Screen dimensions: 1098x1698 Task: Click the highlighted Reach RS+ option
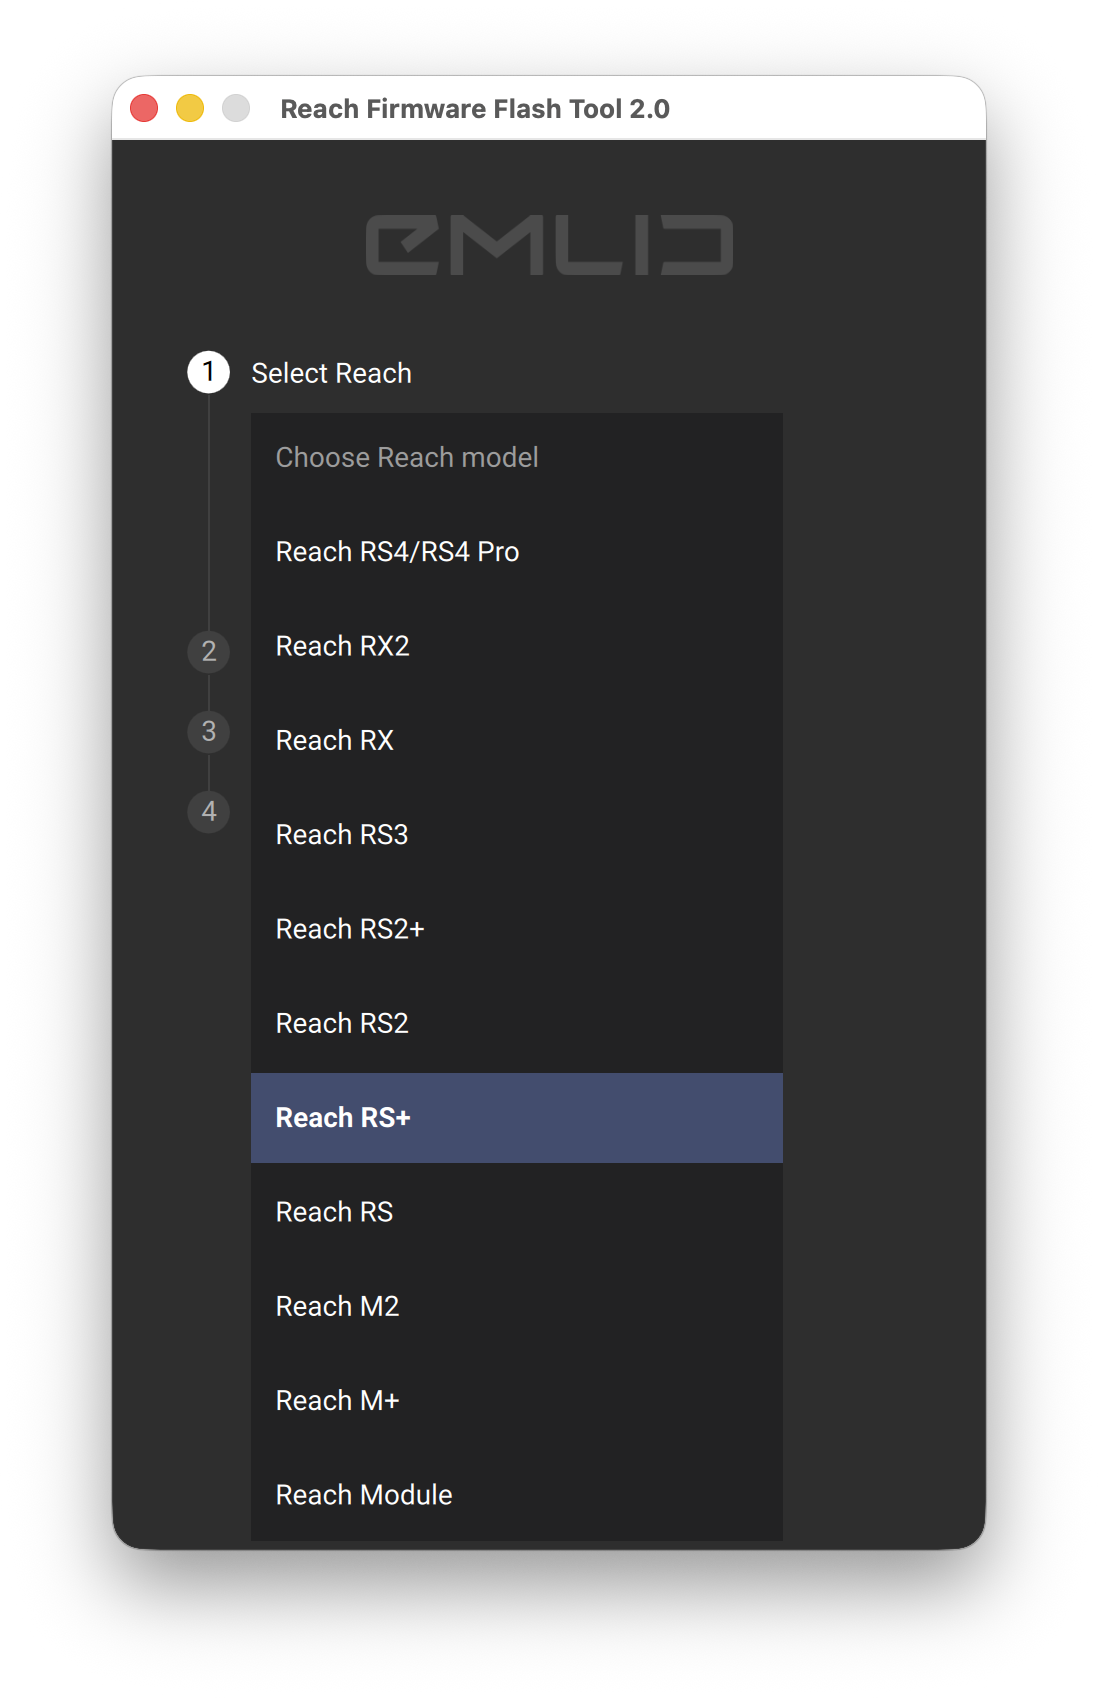[x=517, y=1118]
